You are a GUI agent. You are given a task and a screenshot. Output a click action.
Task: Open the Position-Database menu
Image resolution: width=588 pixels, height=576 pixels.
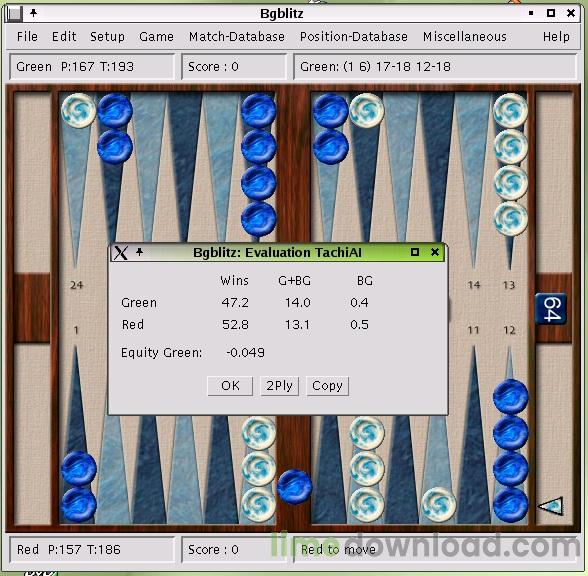tap(354, 37)
